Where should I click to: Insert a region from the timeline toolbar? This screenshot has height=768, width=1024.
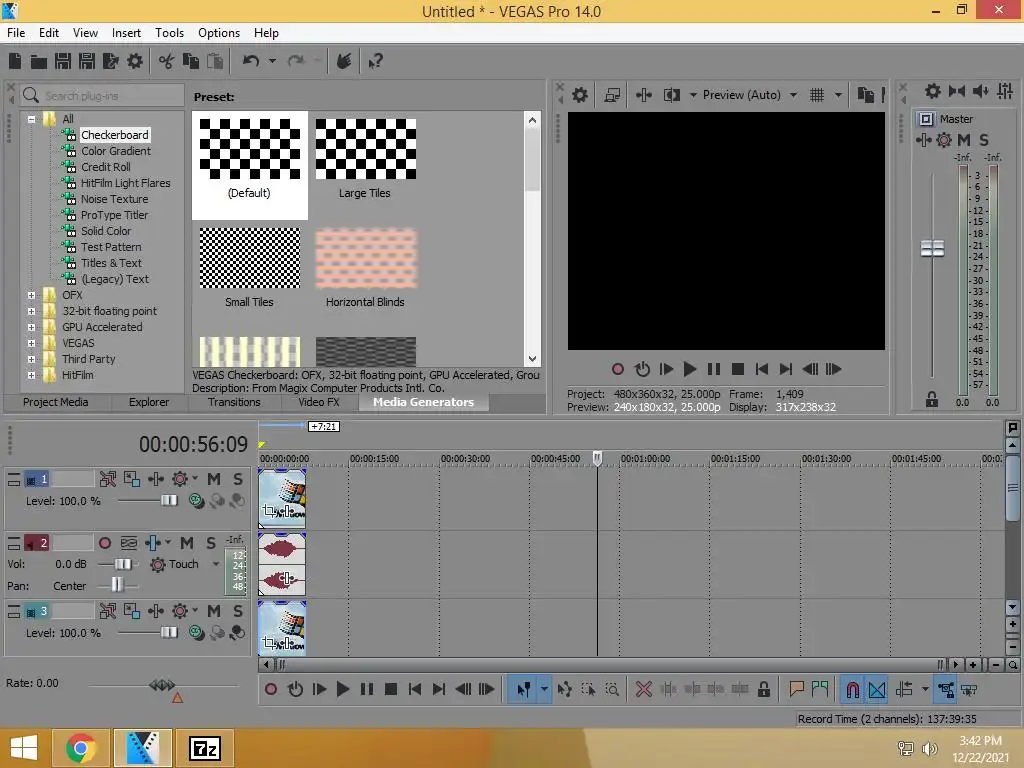click(820, 689)
